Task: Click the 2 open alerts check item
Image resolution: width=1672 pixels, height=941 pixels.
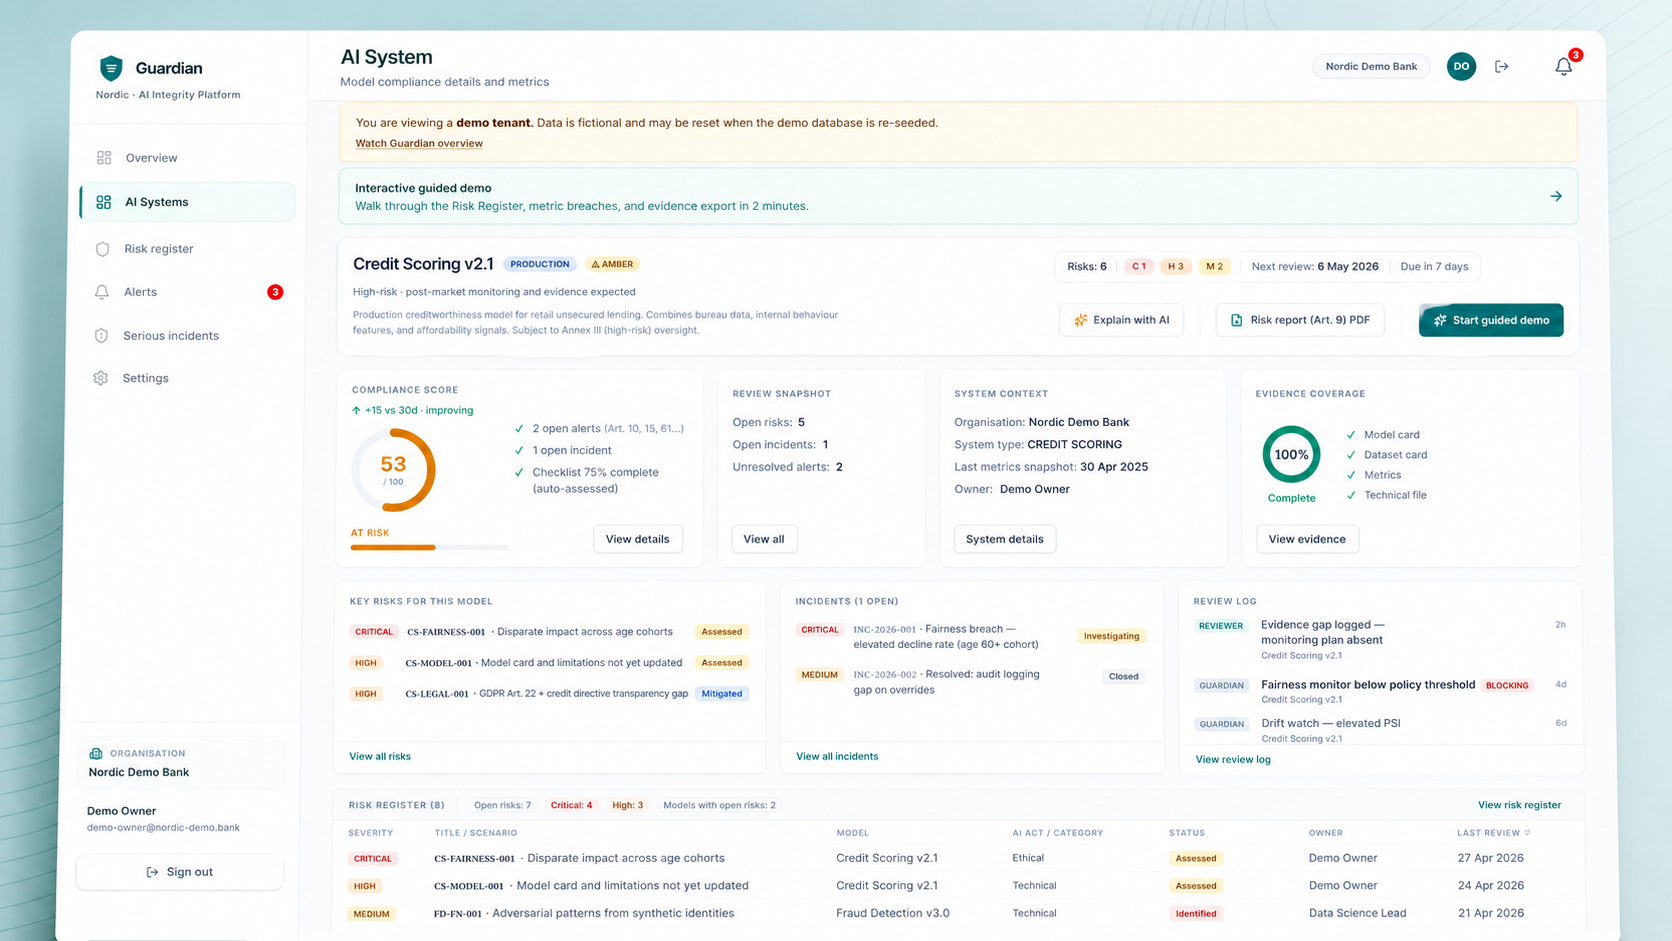Action: pos(599,428)
